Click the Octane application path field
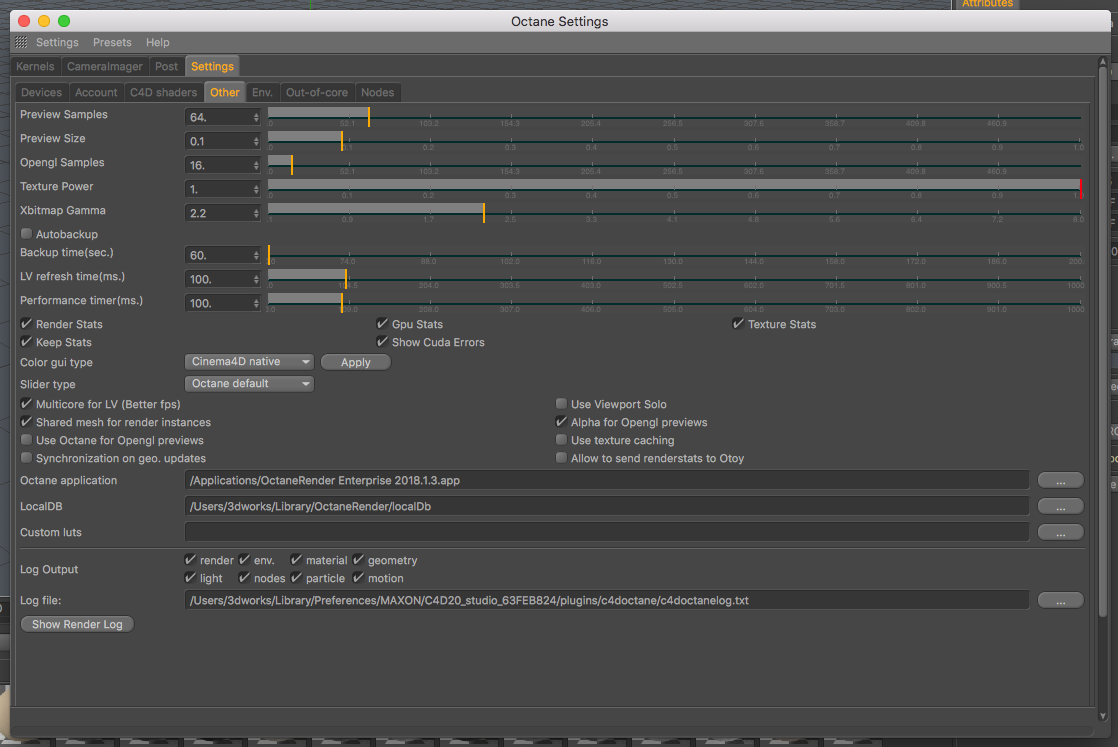 pos(606,480)
